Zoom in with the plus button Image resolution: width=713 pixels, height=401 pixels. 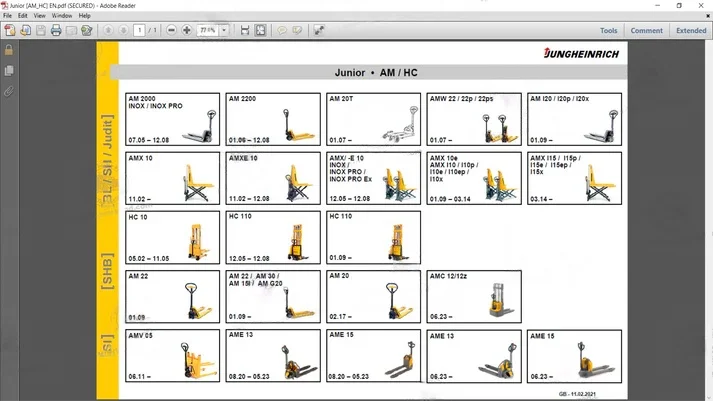(x=186, y=30)
